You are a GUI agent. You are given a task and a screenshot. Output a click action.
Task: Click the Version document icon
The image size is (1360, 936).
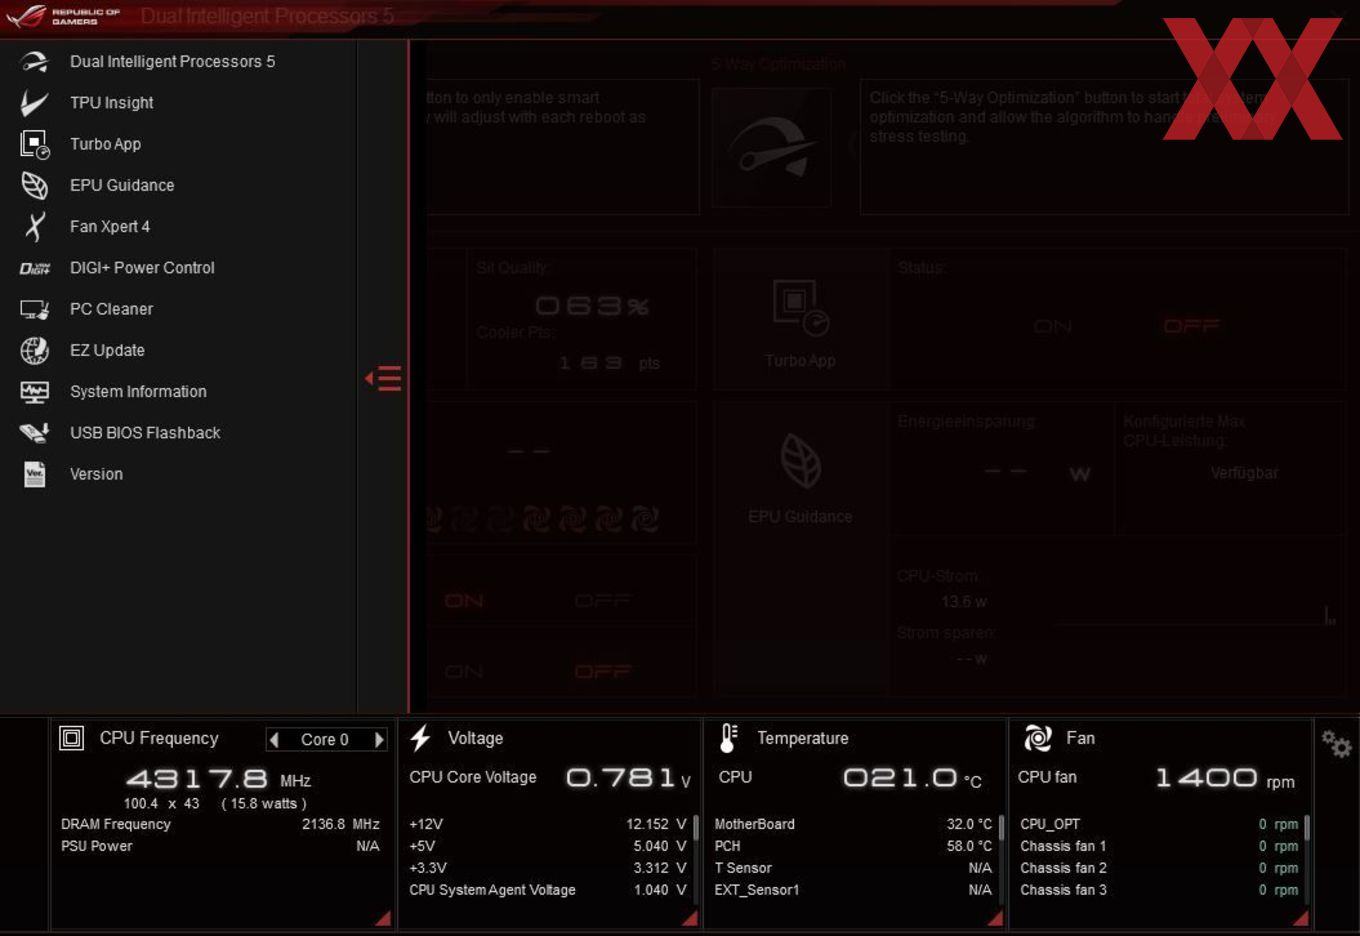tap(34, 474)
